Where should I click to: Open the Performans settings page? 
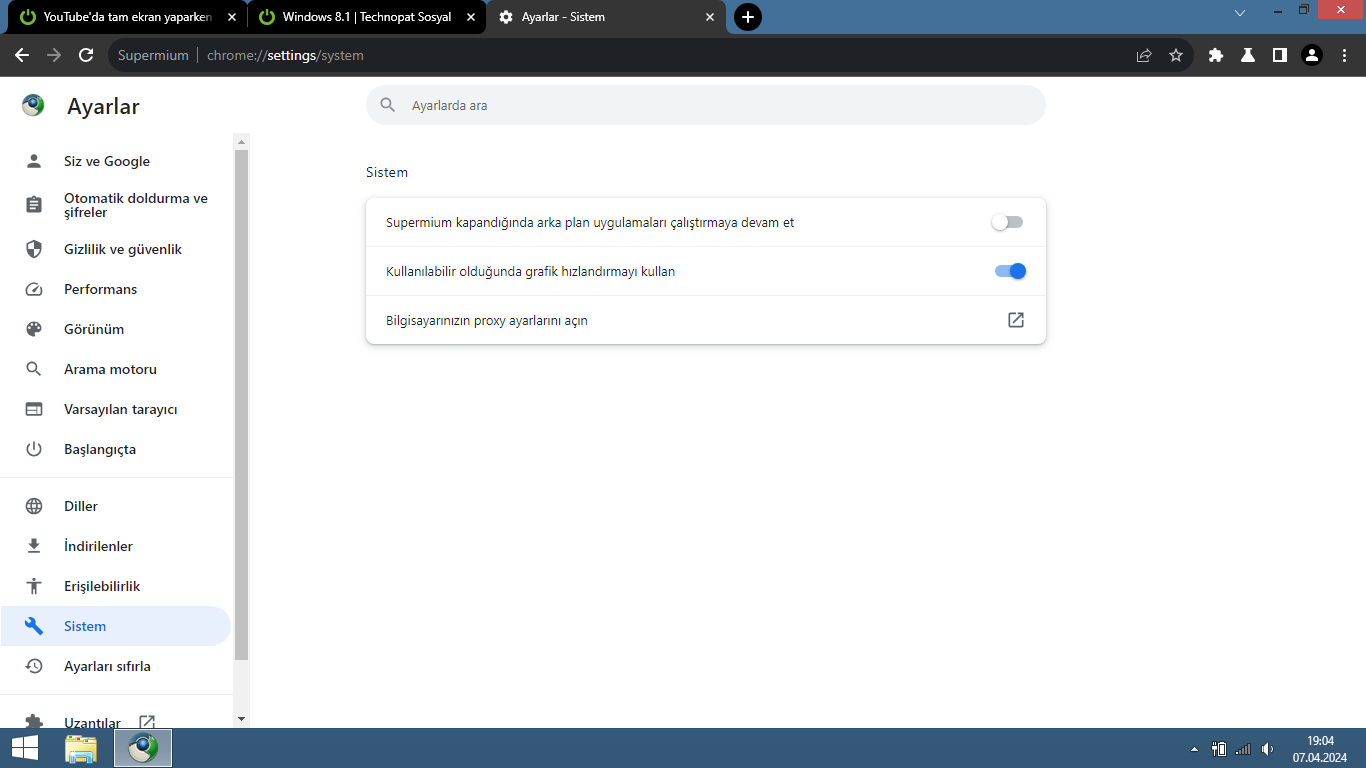point(116,289)
